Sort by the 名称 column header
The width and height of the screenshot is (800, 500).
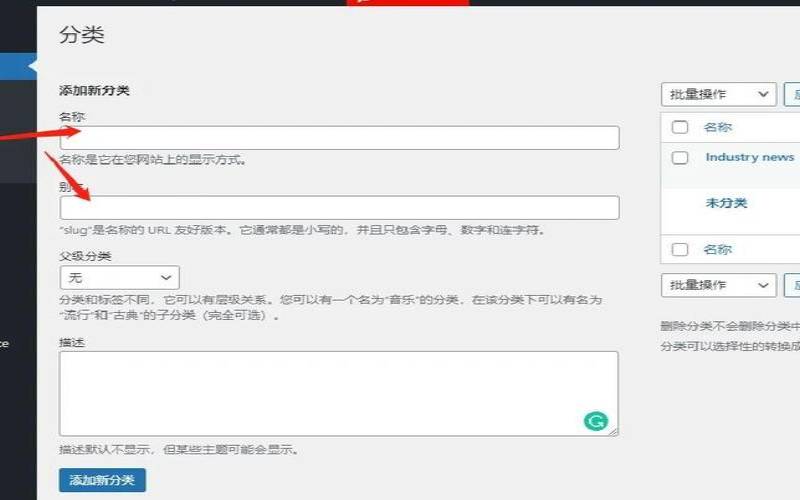[x=718, y=128]
